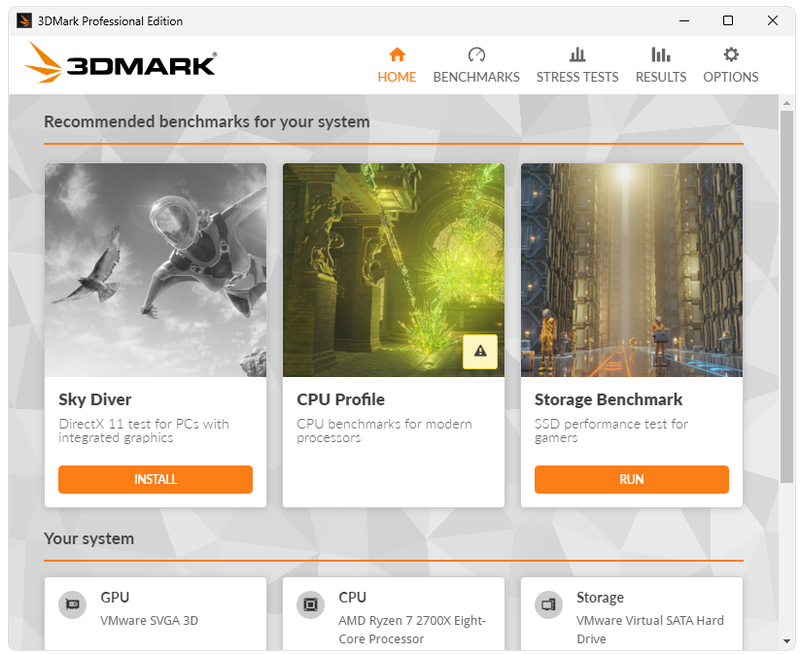
Task: Open the BENCHMARKS tab label
Action: (476, 77)
